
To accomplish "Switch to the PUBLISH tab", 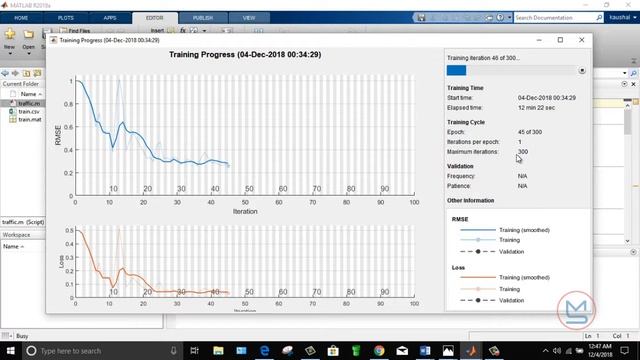I will (203, 18).
